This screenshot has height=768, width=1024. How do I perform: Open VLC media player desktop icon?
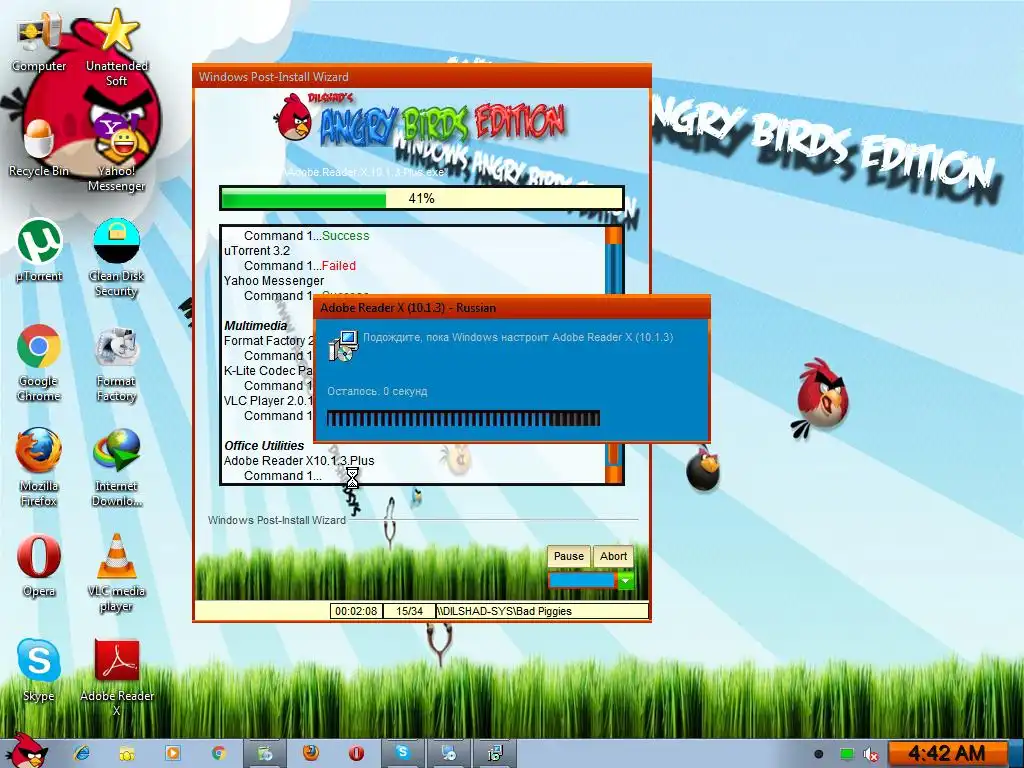(x=116, y=573)
